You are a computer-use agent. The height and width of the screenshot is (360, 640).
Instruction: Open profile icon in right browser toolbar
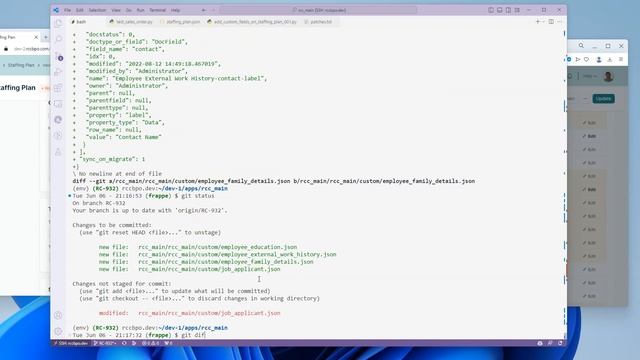[x=599, y=60]
